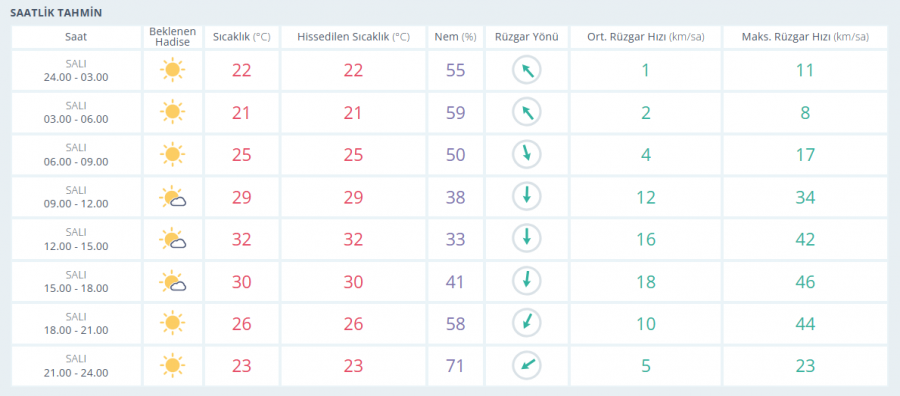This screenshot has height=396, width=900.
Task: Click the partly cloudy icon for 15.00 - 18.00
Action: [173, 282]
